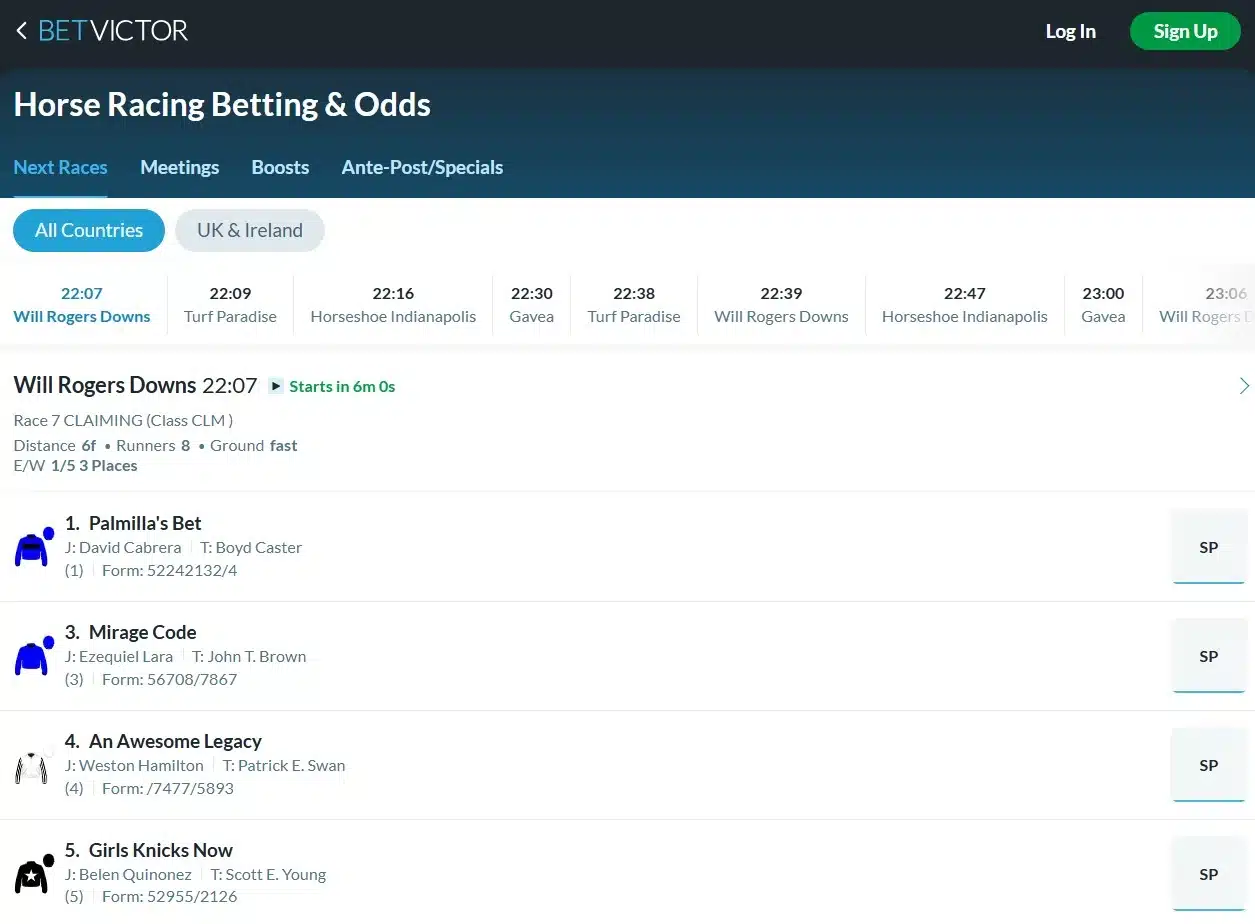Click 'Form: /7477/5893' text
Image resolution: width=1255 pixels, height=924 pixels.
[x=168, y=788]
